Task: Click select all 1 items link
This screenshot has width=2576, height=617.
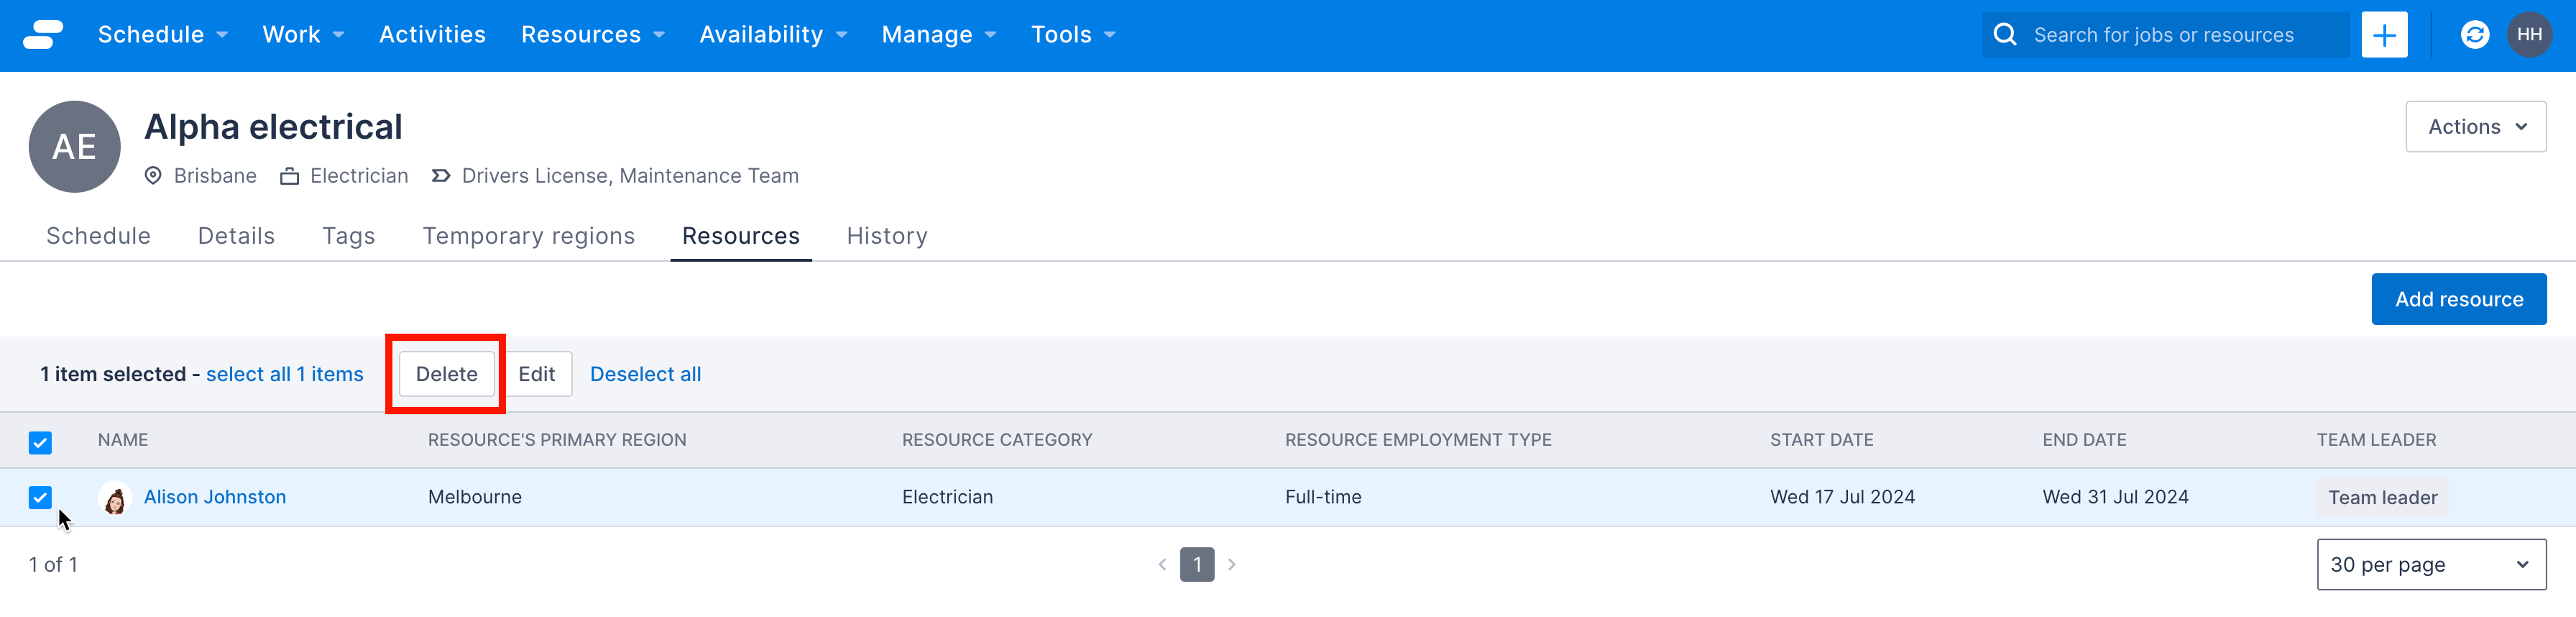Action: (285, 374)
